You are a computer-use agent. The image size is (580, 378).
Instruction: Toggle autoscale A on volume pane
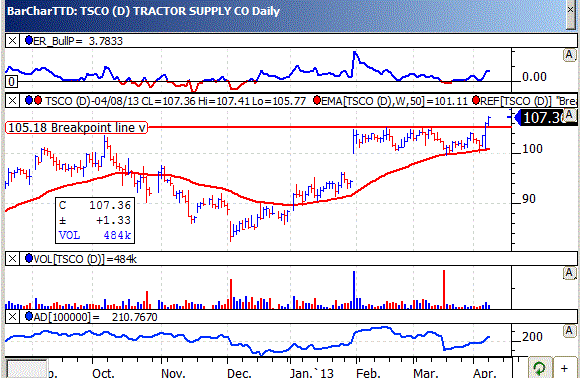pyautogui.click(x=569, y=273)
